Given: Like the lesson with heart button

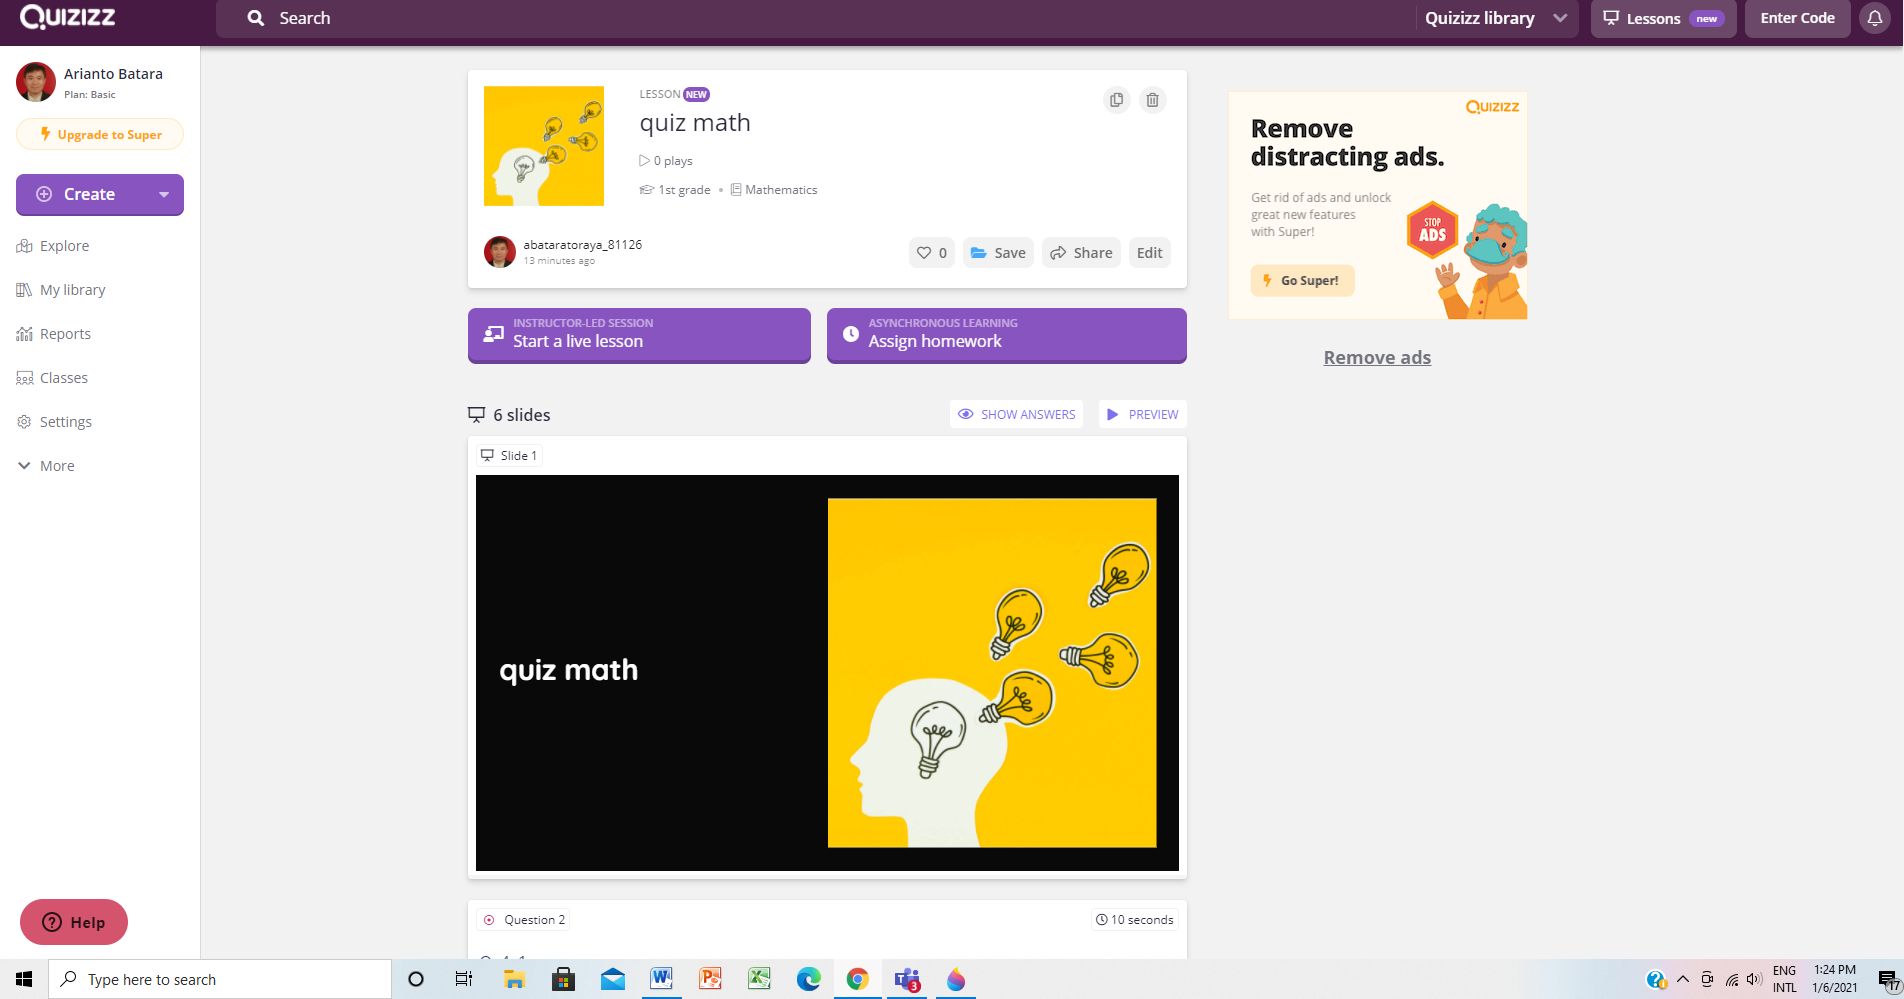Looking at the screenshot, I should 932,253.
